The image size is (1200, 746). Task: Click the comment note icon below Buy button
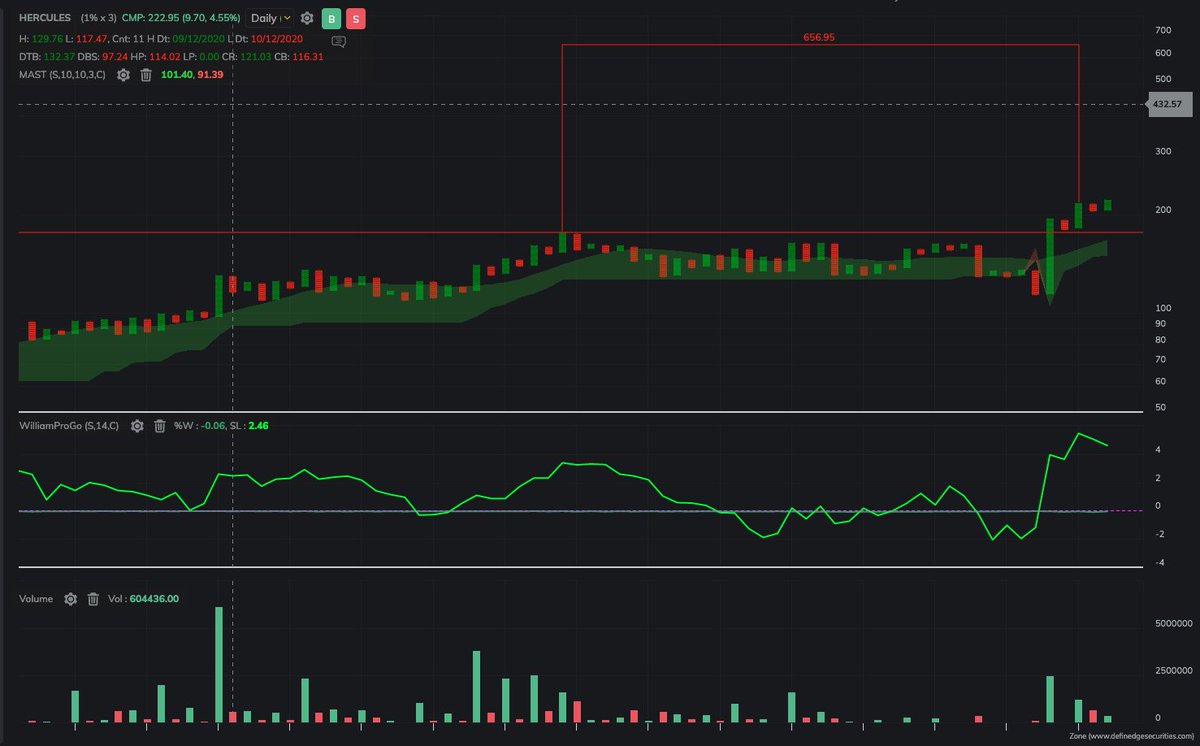coord(338,42)
